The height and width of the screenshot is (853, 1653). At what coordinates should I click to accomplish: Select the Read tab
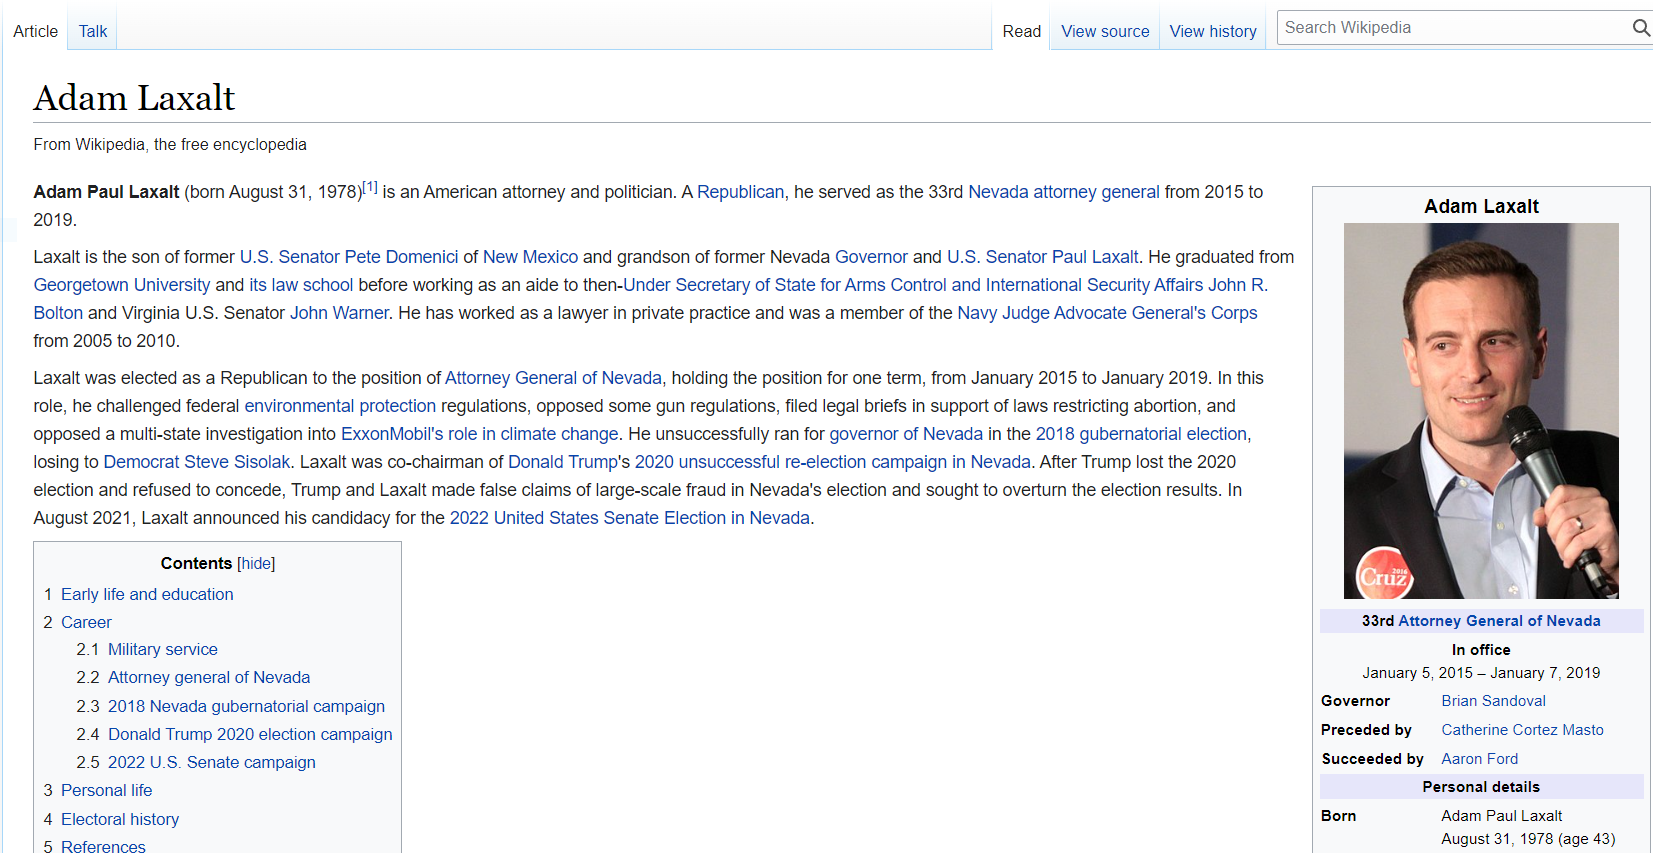[1021, 31]
